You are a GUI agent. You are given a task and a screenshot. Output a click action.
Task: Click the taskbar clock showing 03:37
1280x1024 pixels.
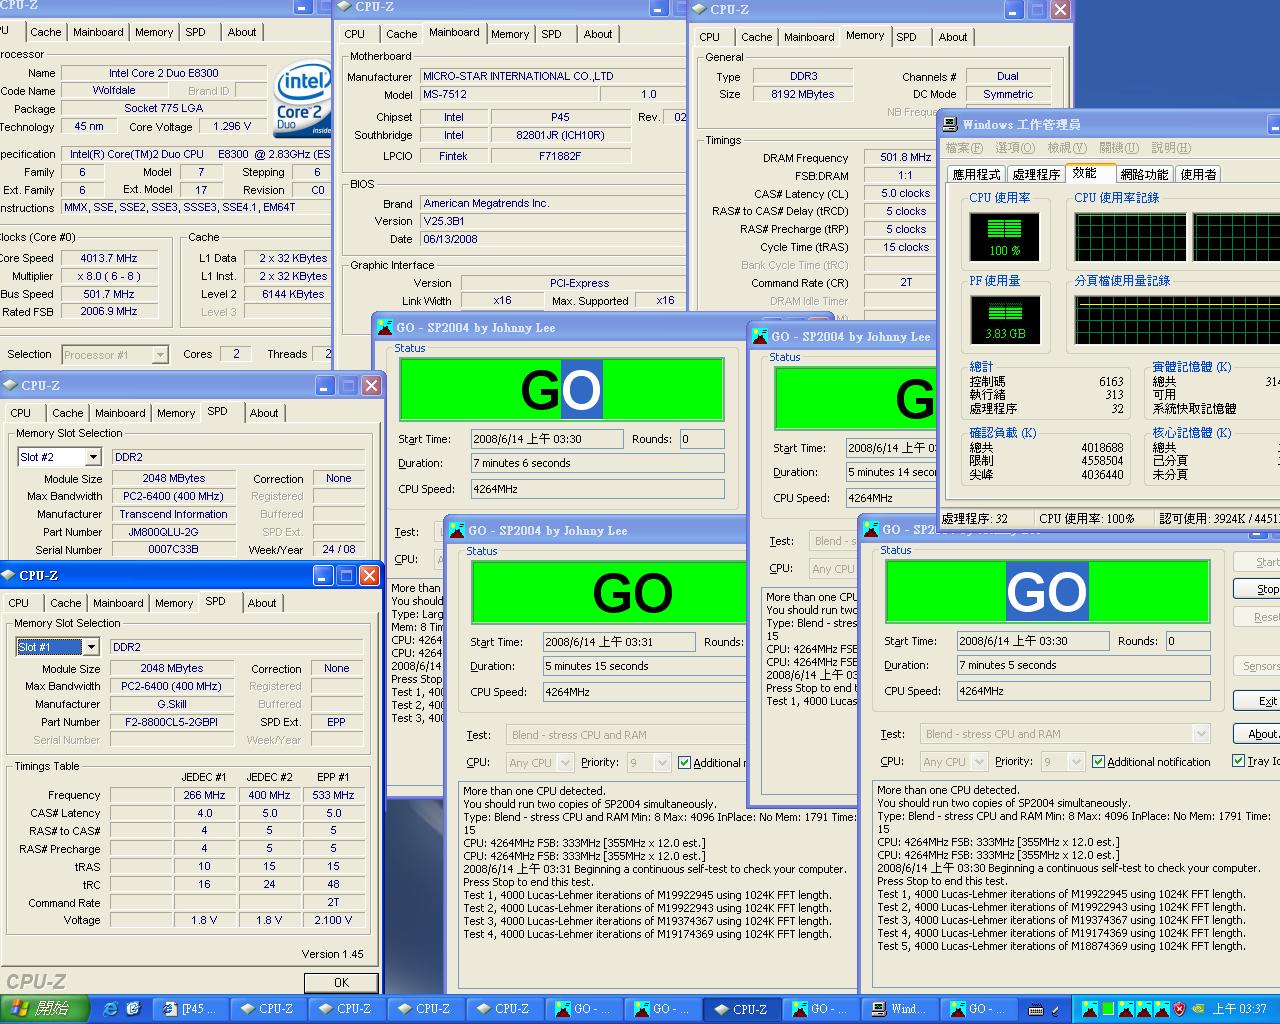1240,1009
